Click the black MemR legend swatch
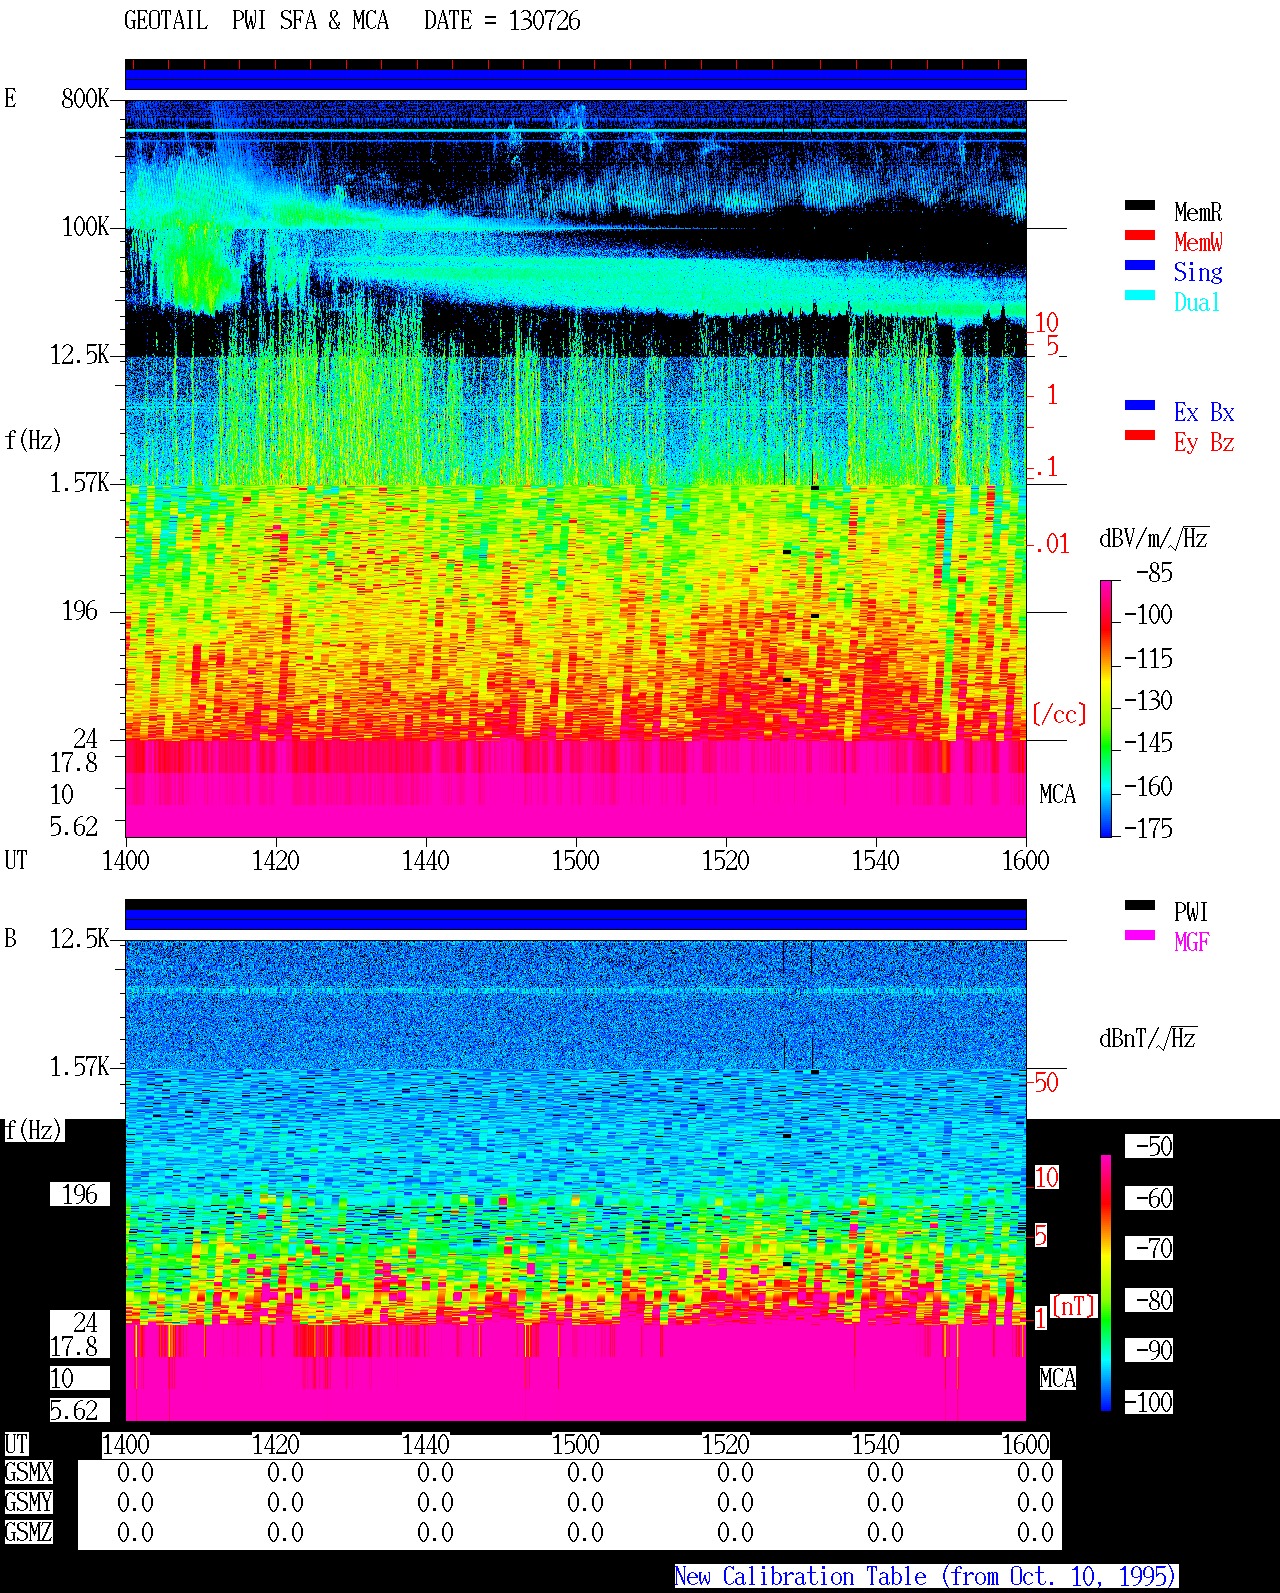 pos(1140,205)
